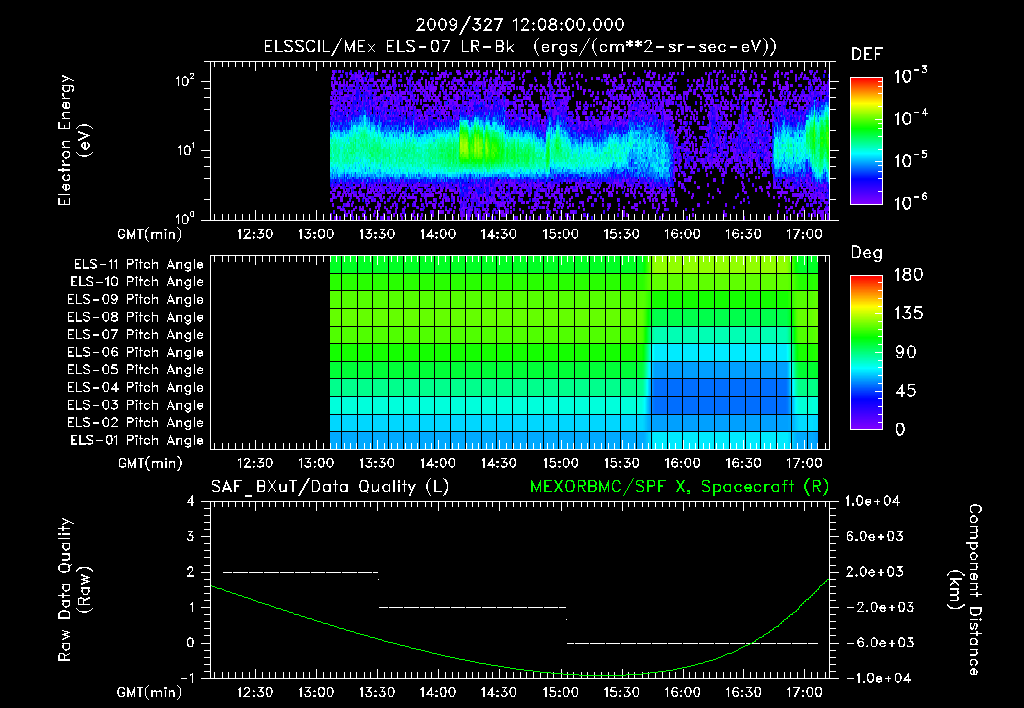Viewport: 1024px width, 708px height.
Task: Select the ELS-04 Pitch Angle row label
Action: 136,388
